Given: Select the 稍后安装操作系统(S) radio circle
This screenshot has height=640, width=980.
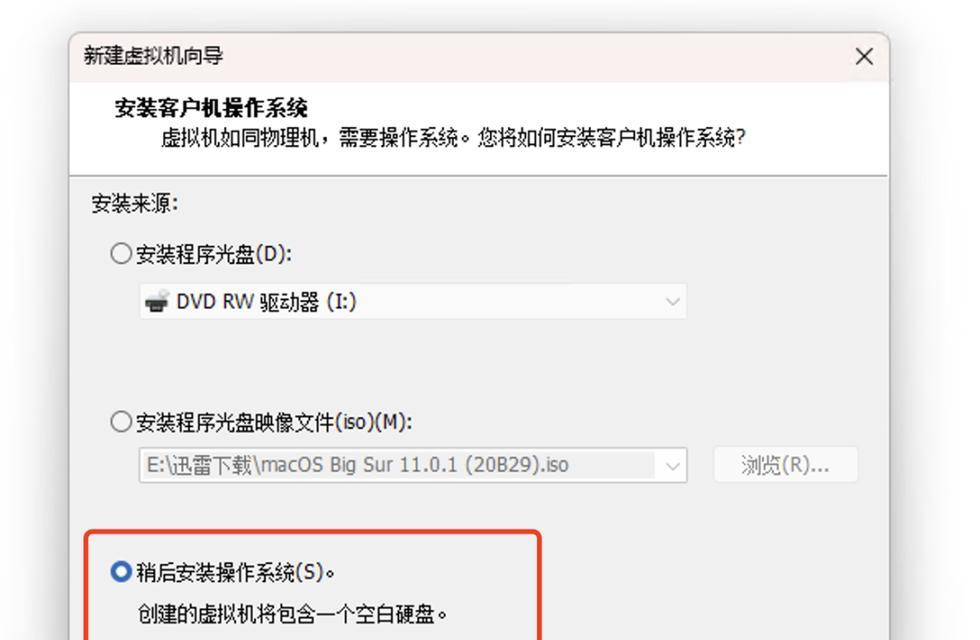Looking at the screenshot, I should [121, 572].
